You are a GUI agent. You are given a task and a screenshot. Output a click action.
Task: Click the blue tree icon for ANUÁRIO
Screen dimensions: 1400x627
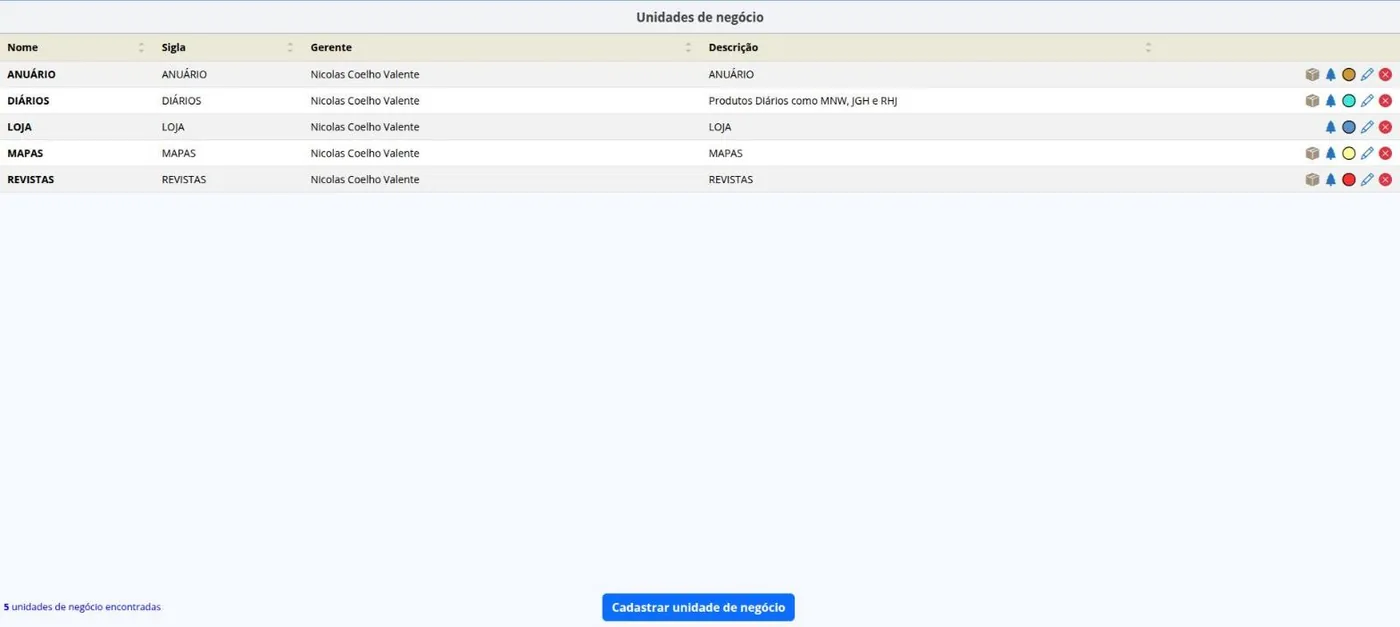point(1331,74)
